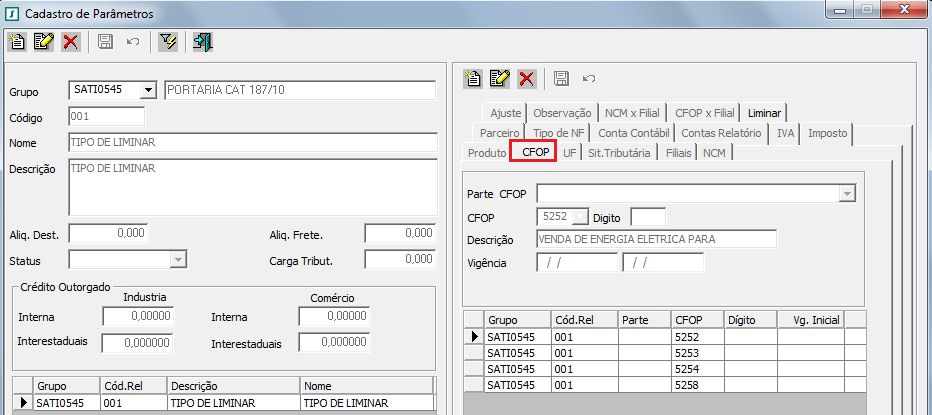
Task: Switch to the Ajuste tab
Action: 505,113
